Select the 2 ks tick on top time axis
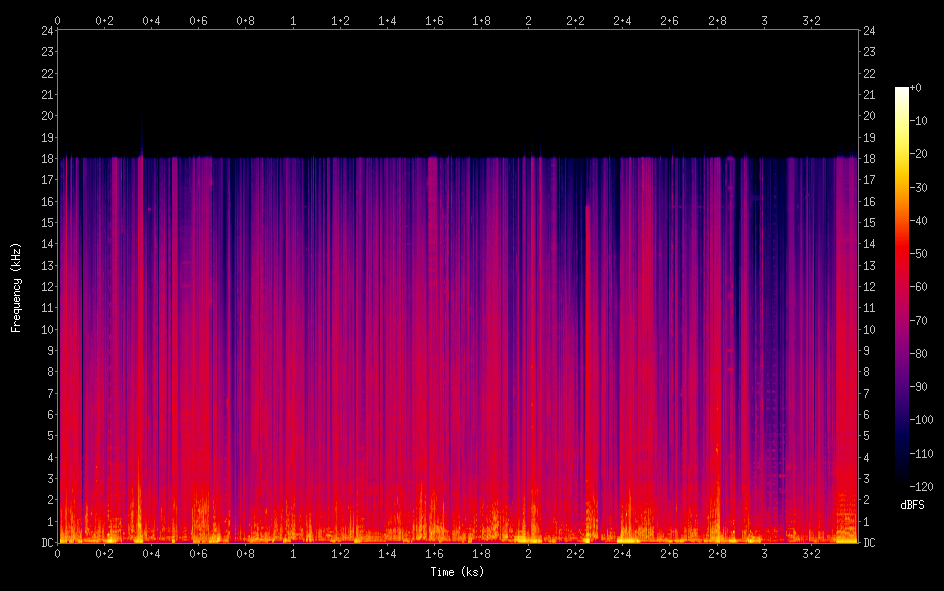Image resolution: width=944 pixels, height=591 pixels. coord(529,19)
